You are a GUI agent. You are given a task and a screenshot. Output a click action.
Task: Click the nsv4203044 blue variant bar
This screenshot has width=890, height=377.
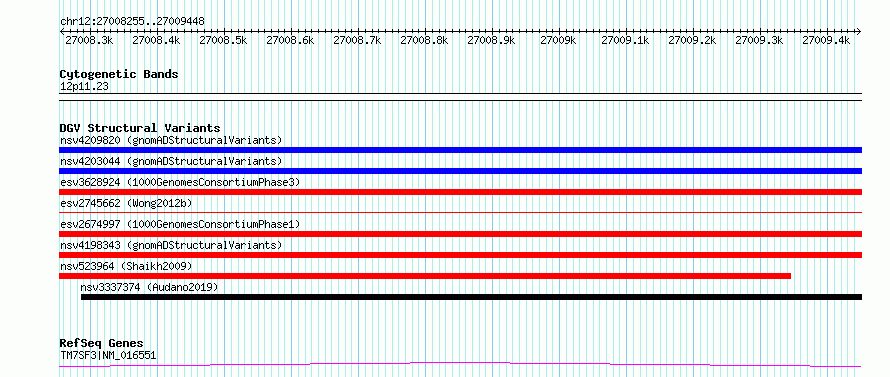460,171
